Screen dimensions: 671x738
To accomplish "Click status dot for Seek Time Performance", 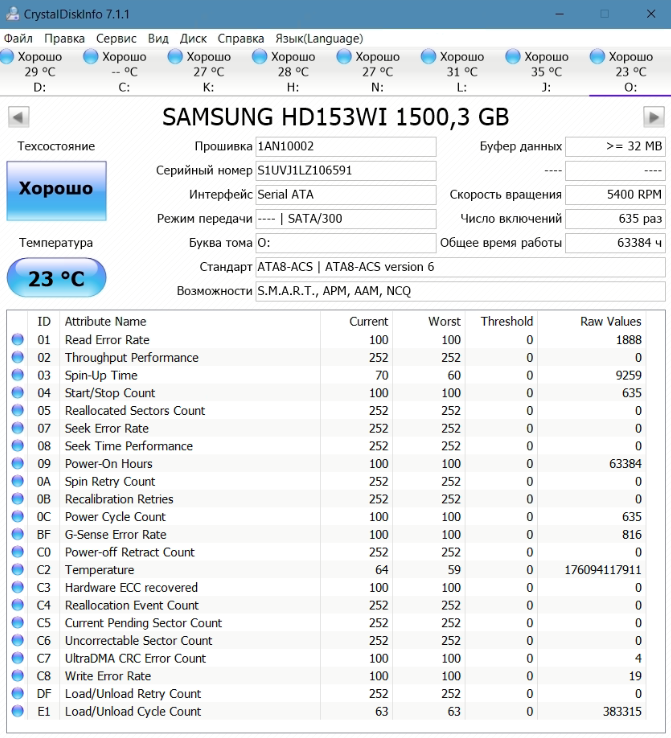I will 18,446.
